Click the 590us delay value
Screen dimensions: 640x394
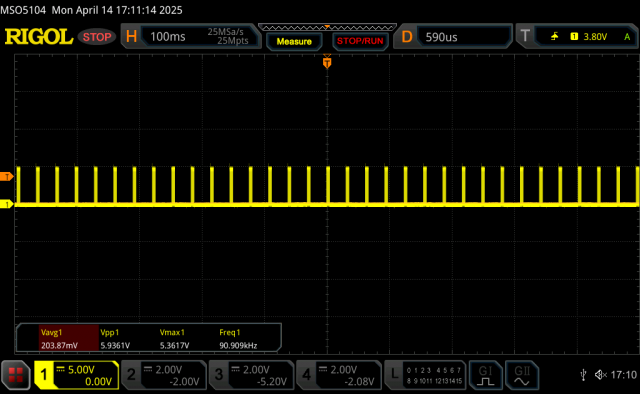pyautogui.click(x=441, y=37)
